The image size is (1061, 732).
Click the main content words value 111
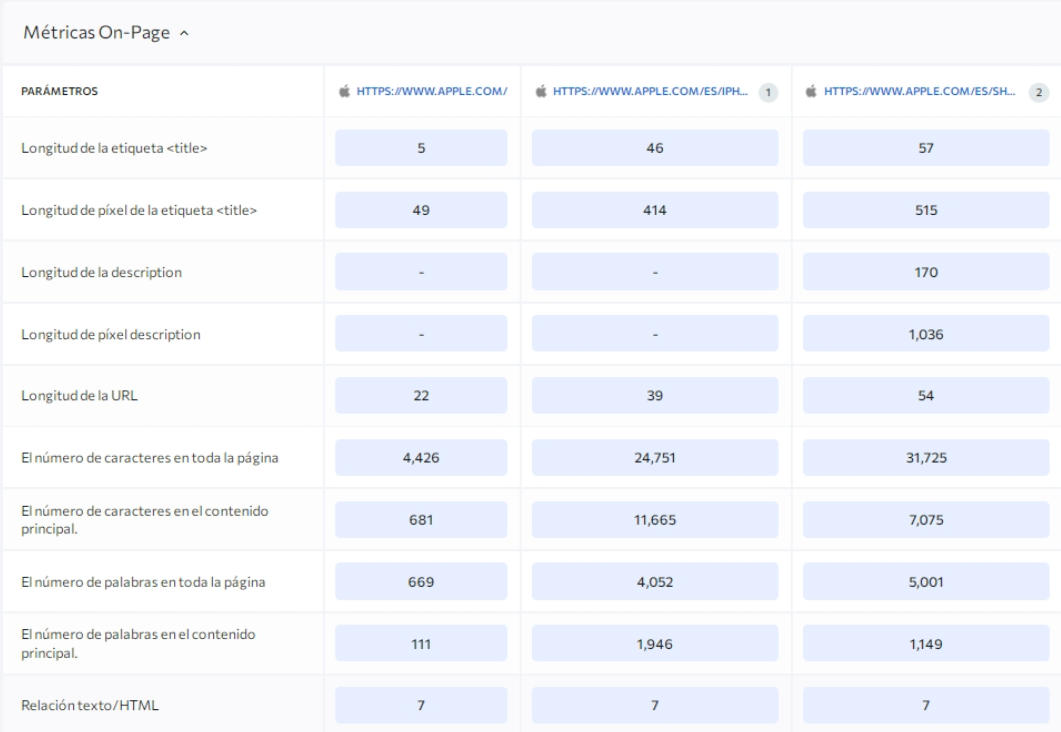[421, 644]
